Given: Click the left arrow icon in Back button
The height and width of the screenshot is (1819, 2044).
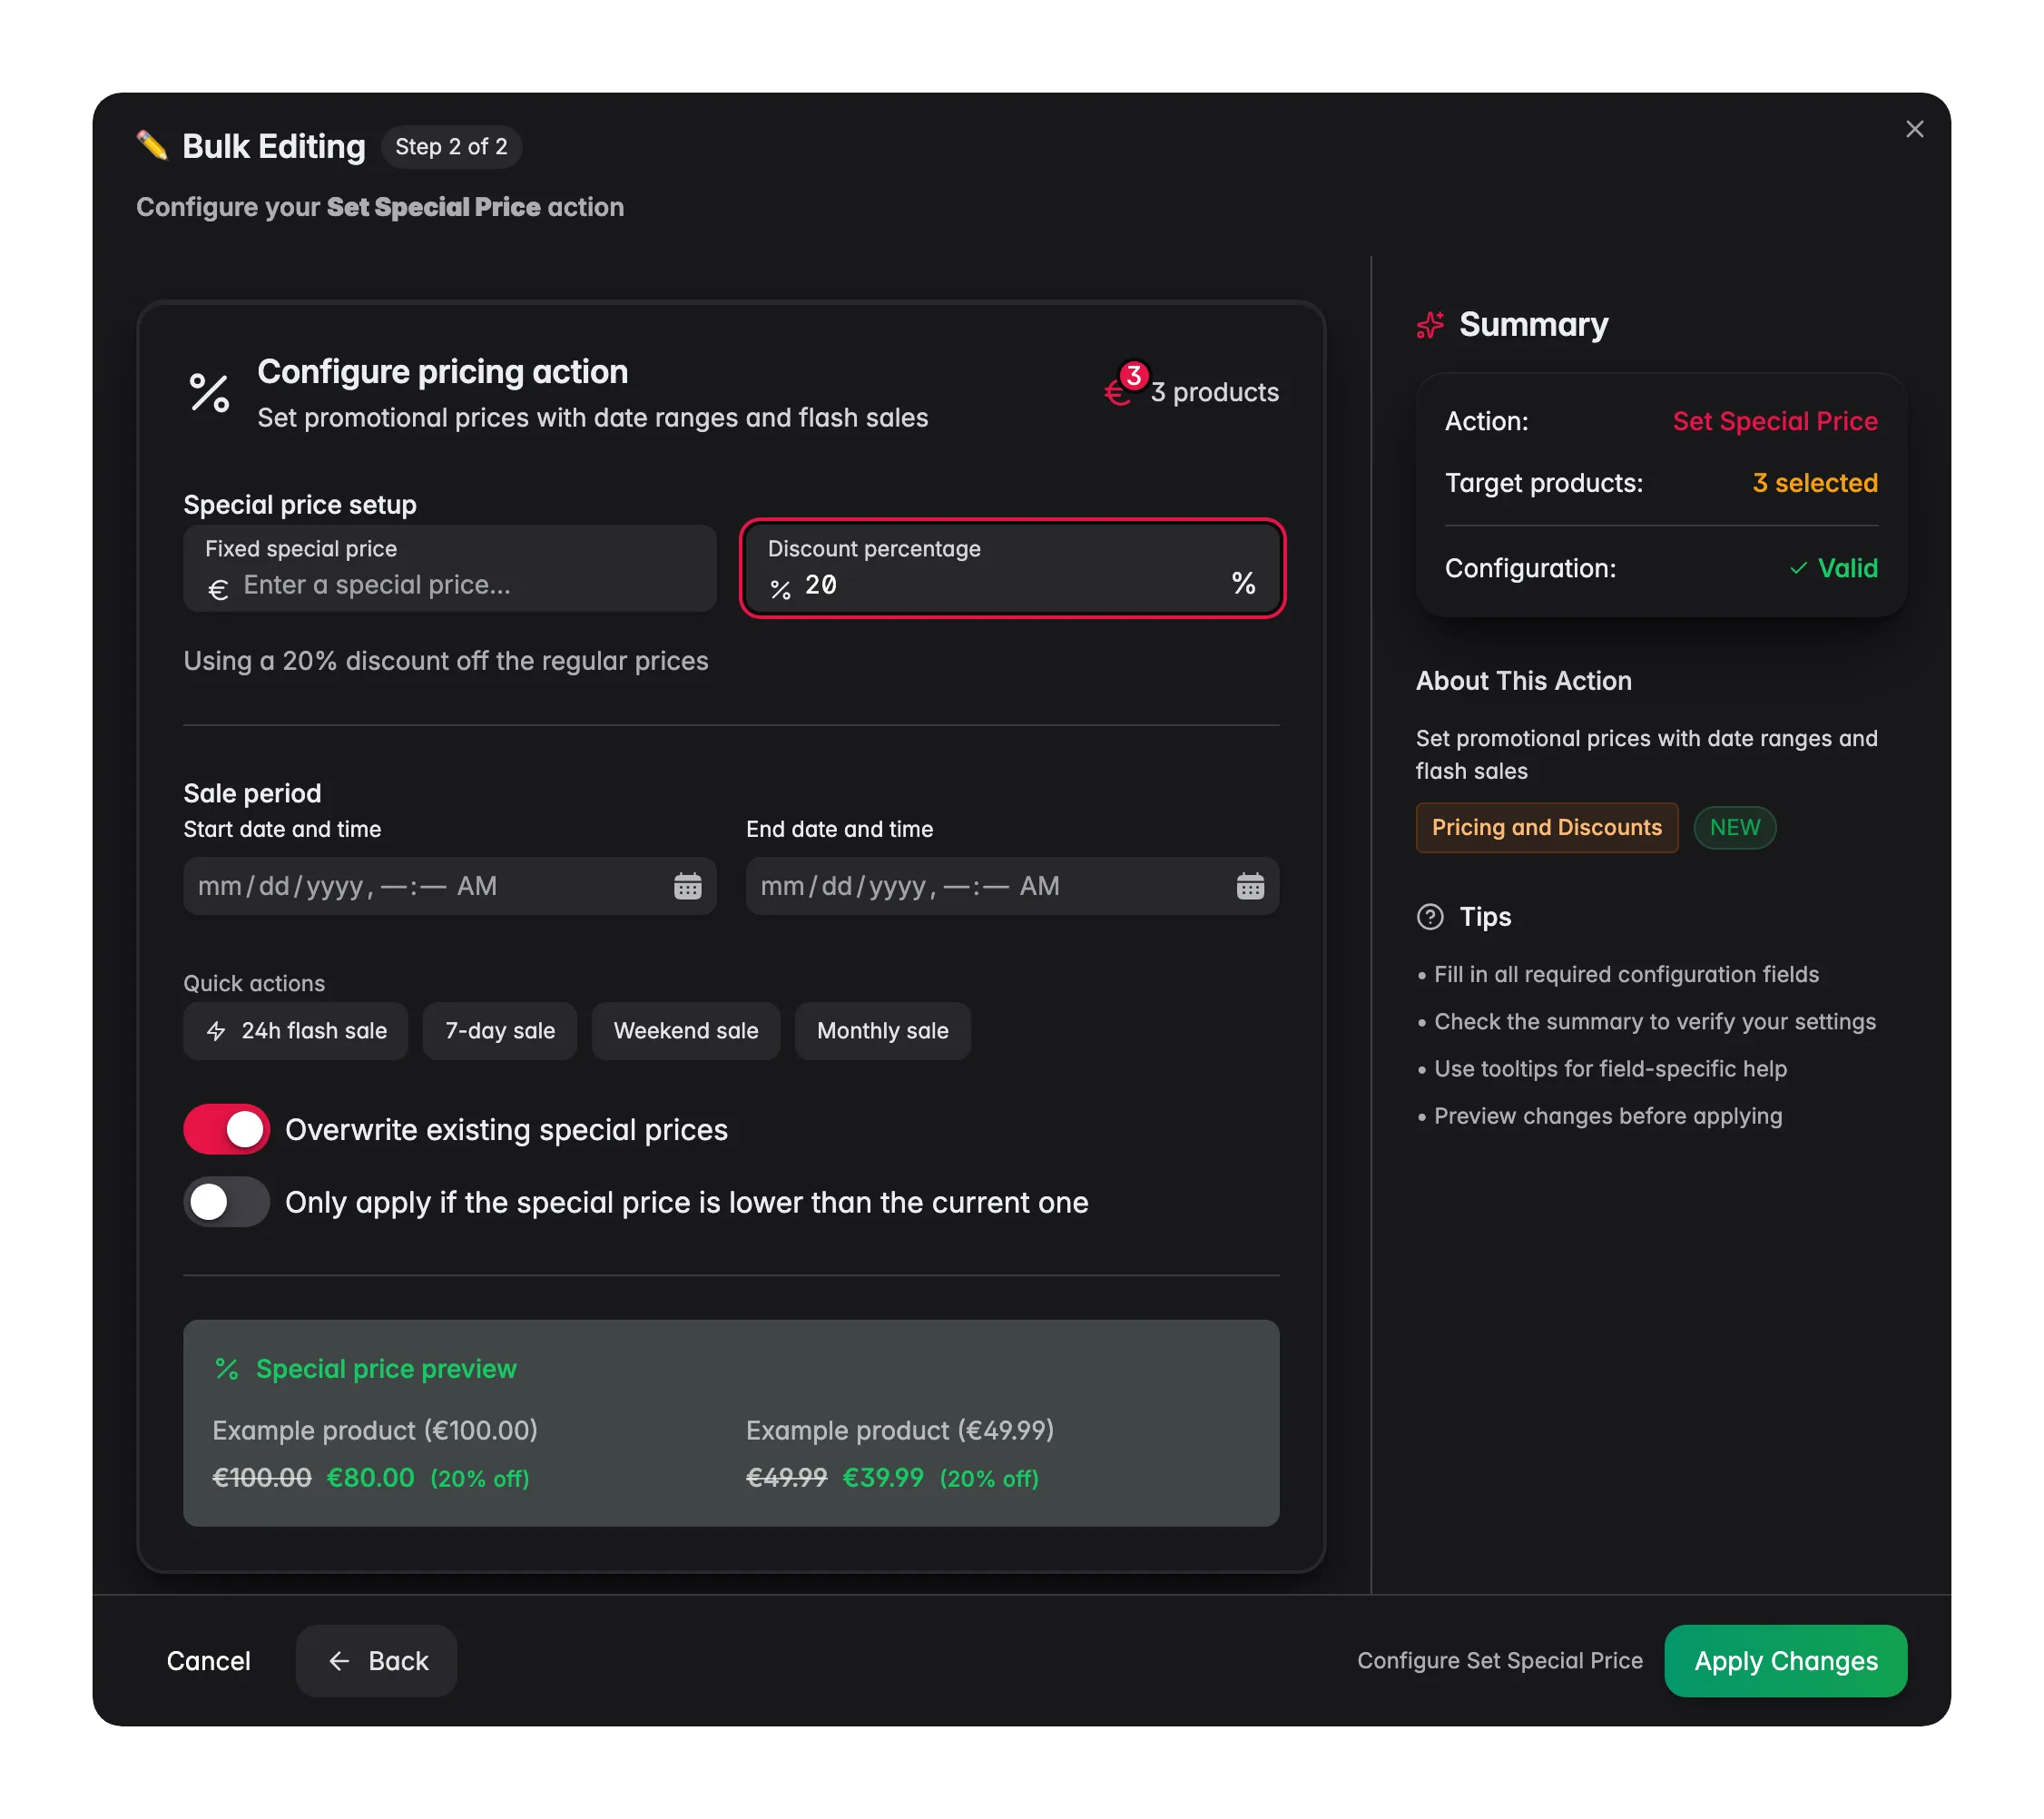Looking at the screenshot, I should click(339, 1661).
